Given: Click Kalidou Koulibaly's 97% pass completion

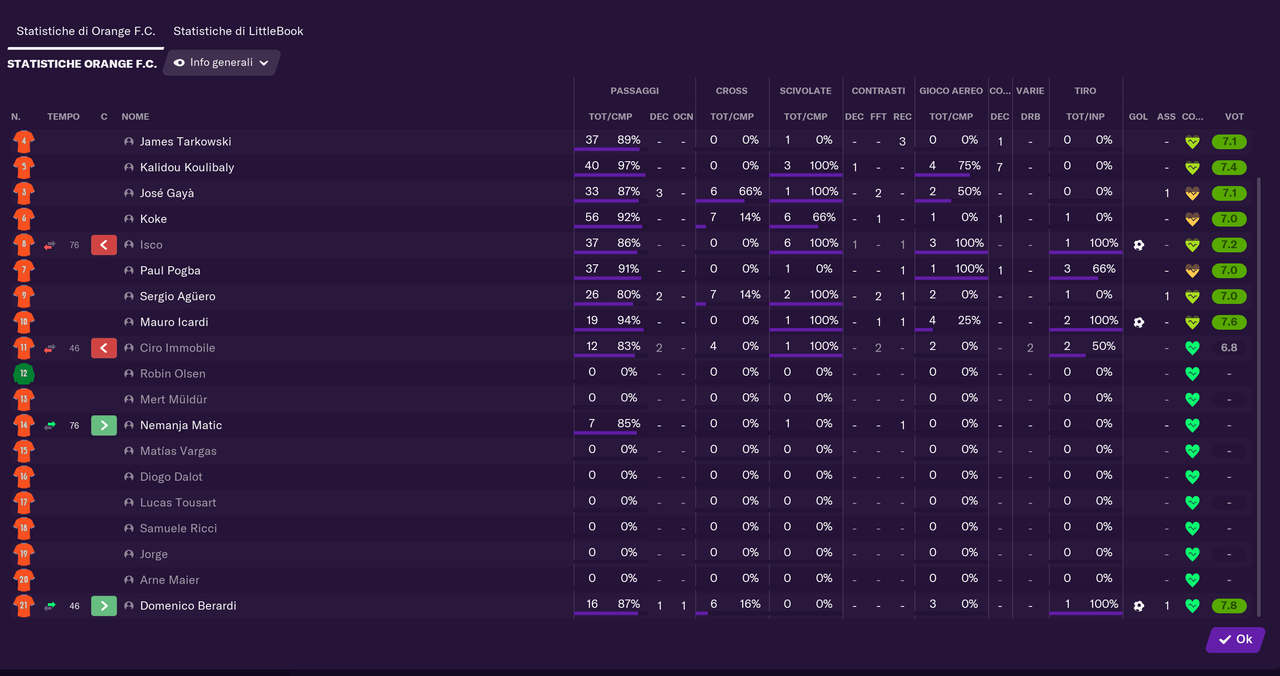Looking at the screenshot, I should click(629, 166).
